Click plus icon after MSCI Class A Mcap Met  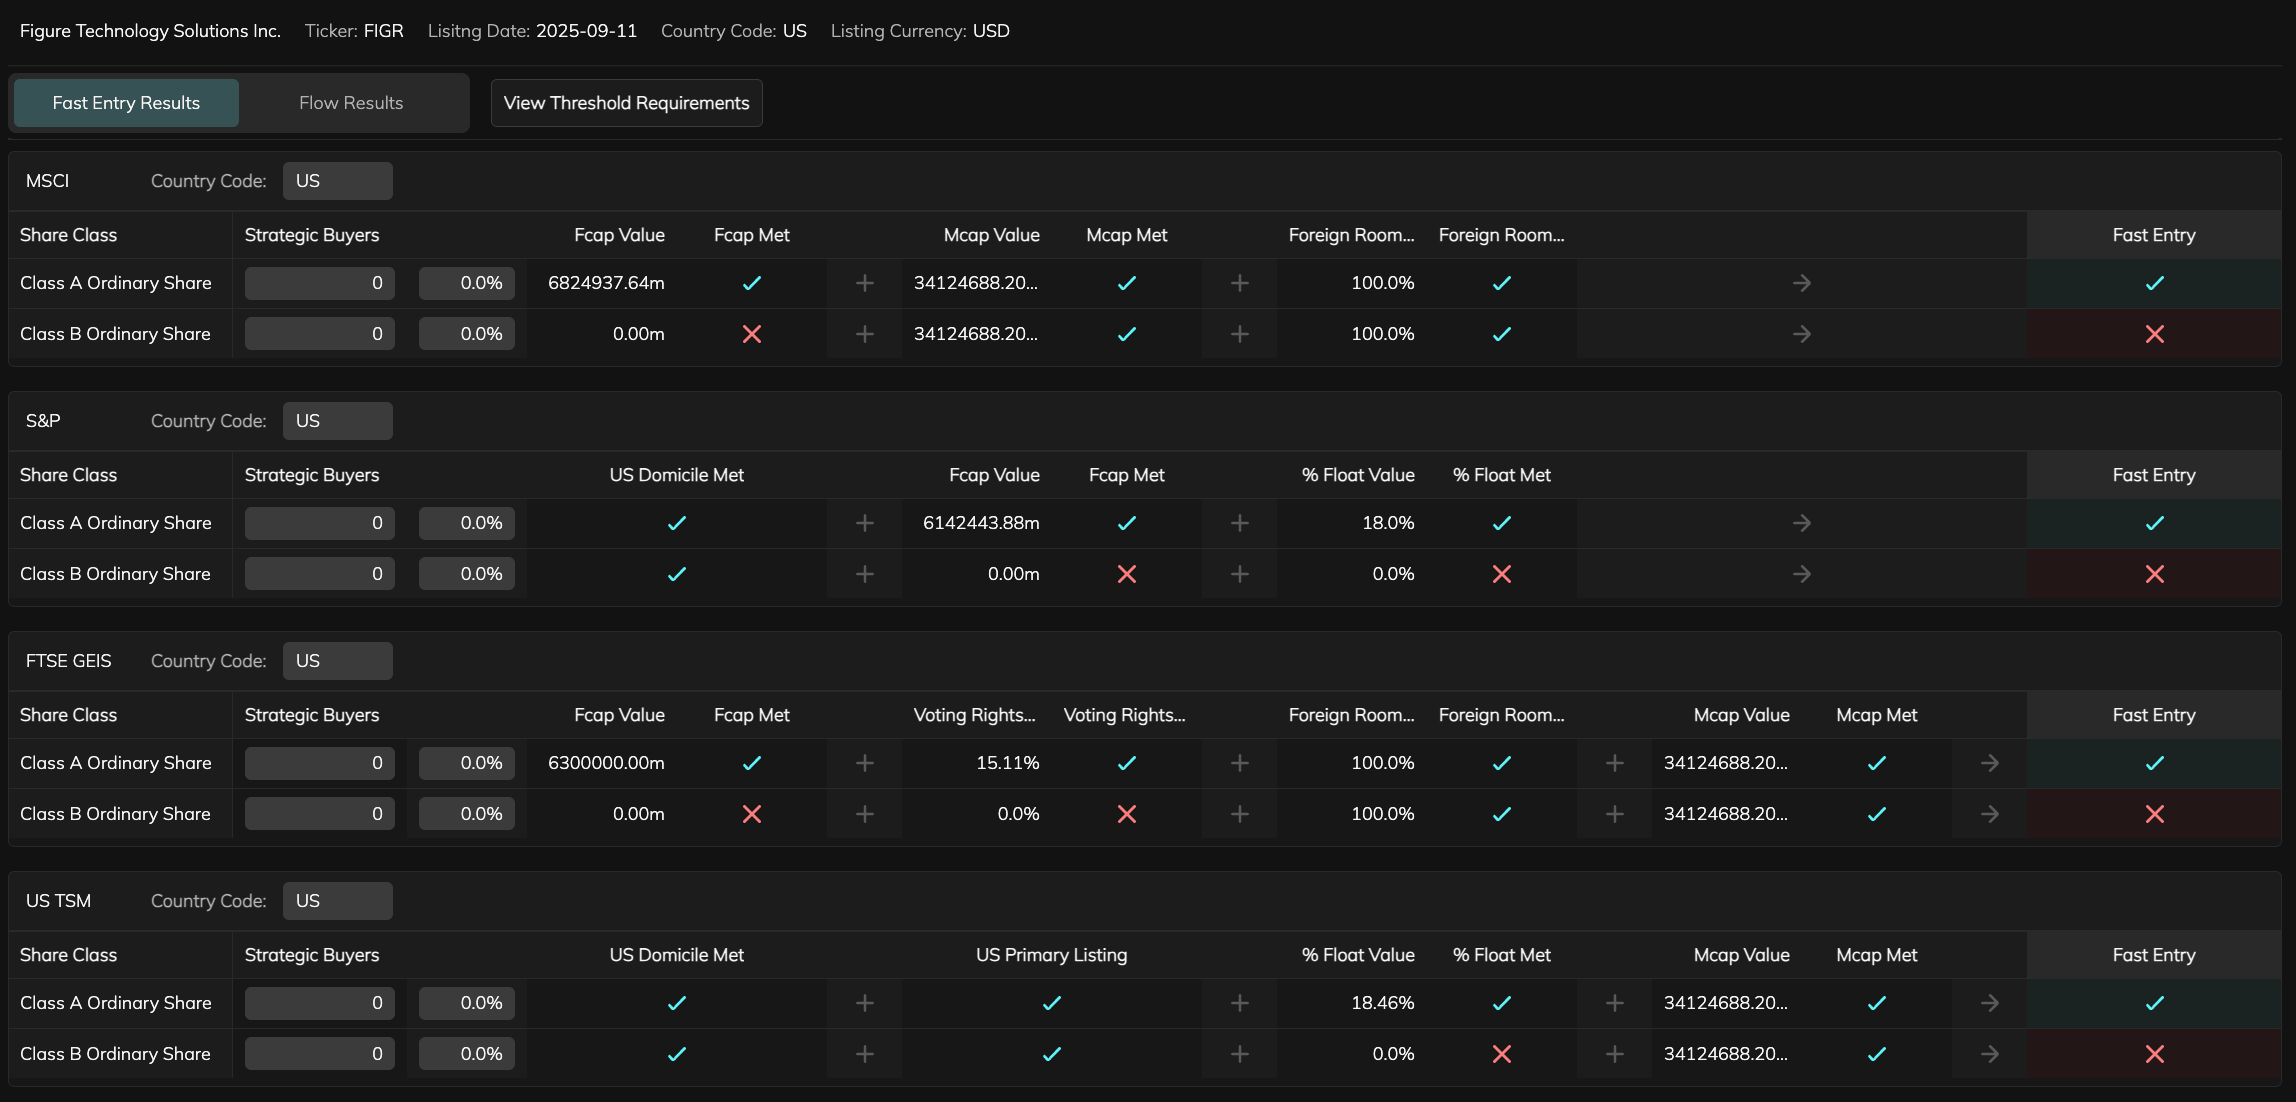click(1239, 283)
